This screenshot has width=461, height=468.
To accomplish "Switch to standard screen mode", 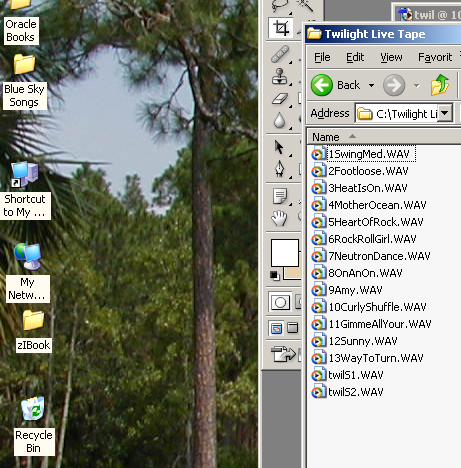I will click(x=276, y=328).
